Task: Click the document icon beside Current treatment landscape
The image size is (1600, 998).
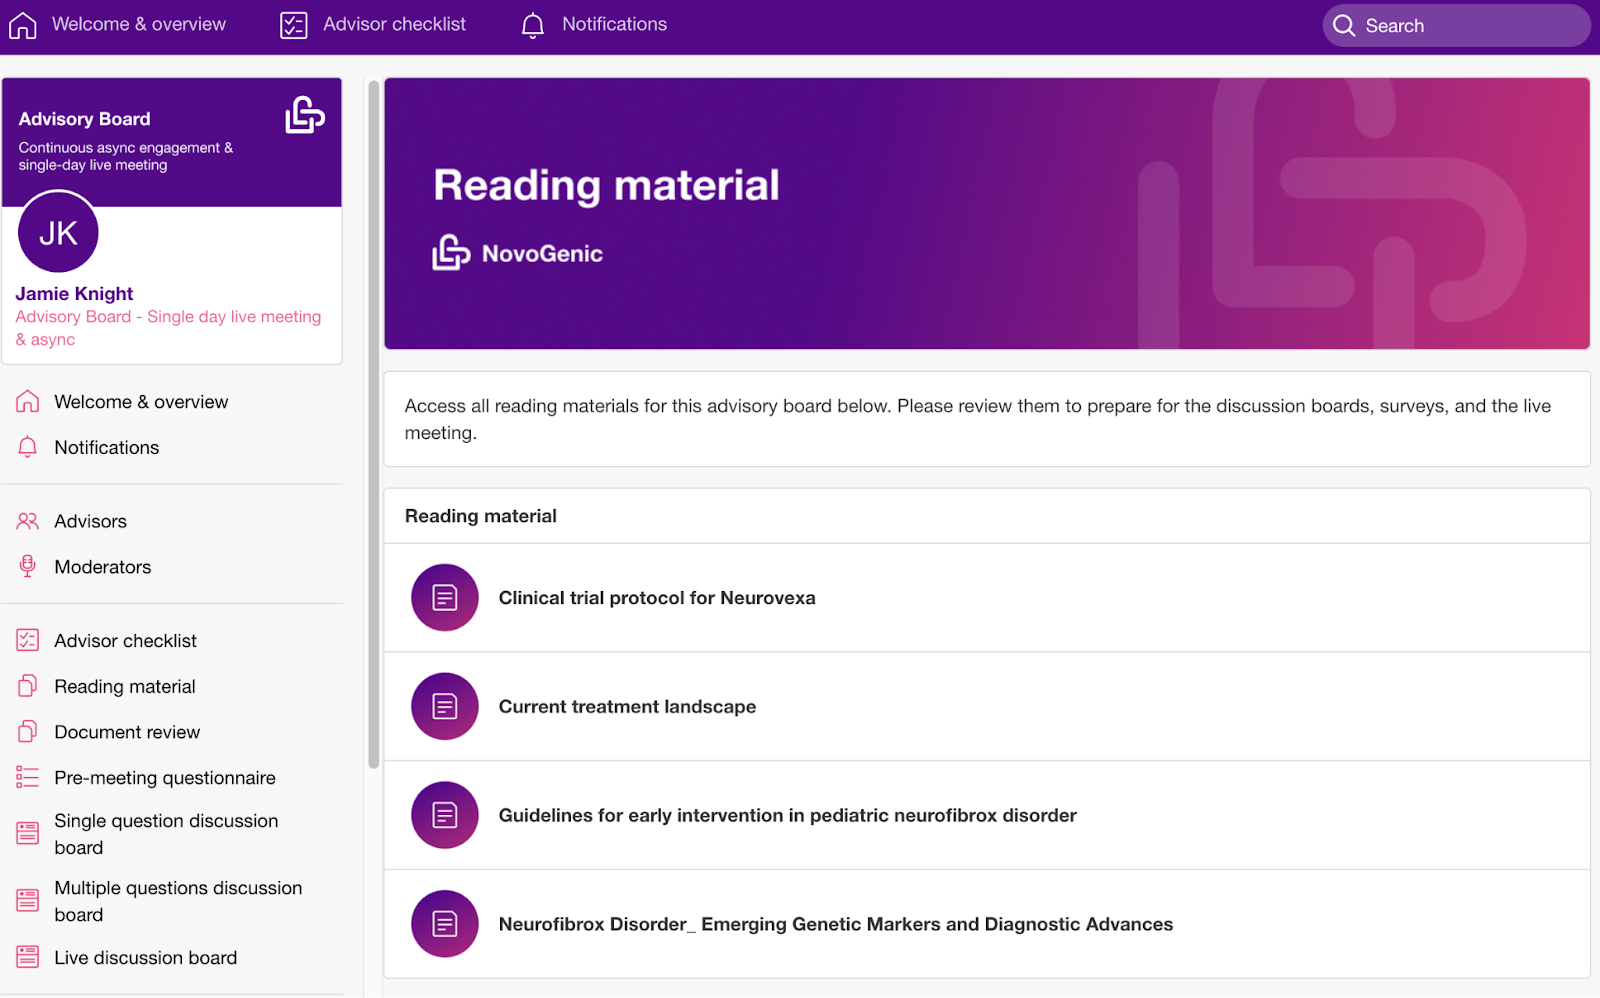Action: pyautogui.click(x=444, y=706)
